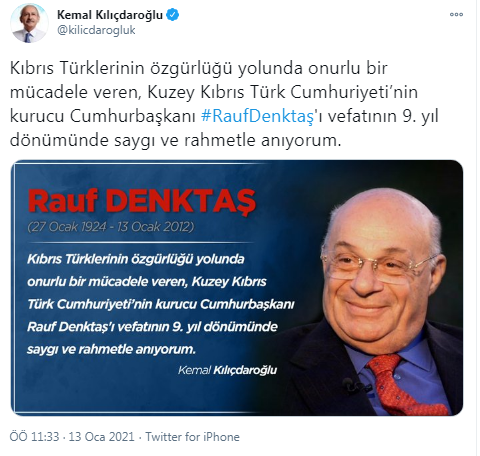Open the @kilicdarogluk handle link
The height and width of the screenshot is (456, 480).
click(96, 30)
